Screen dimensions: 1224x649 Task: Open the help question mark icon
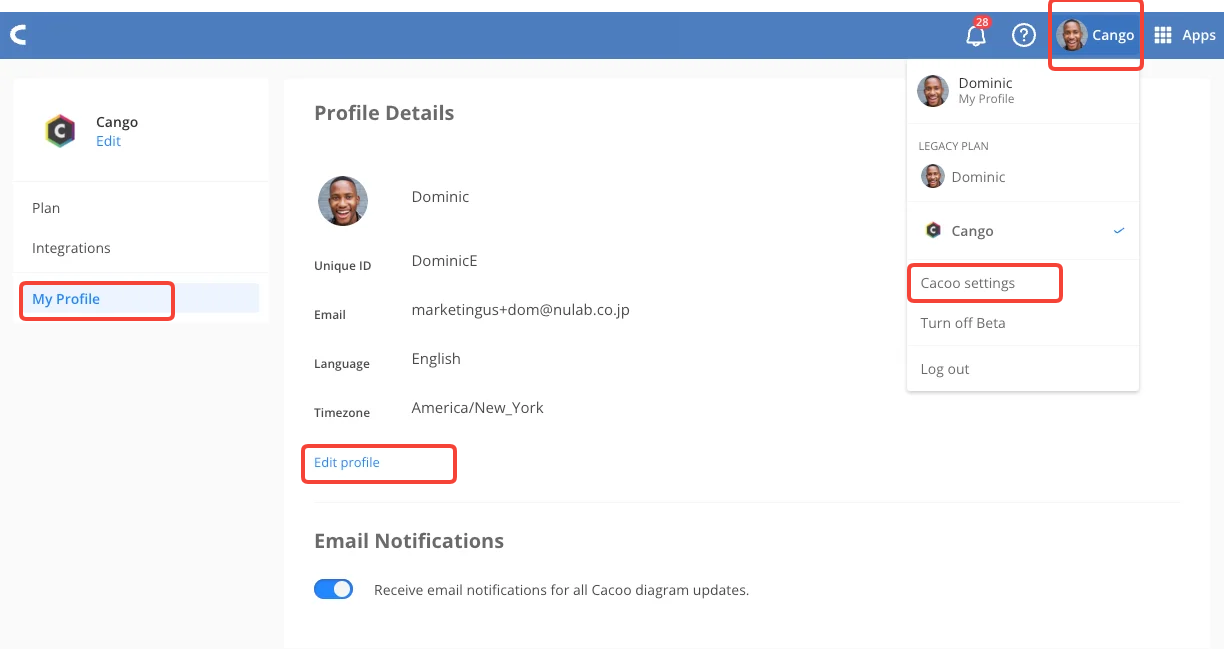1023,35
